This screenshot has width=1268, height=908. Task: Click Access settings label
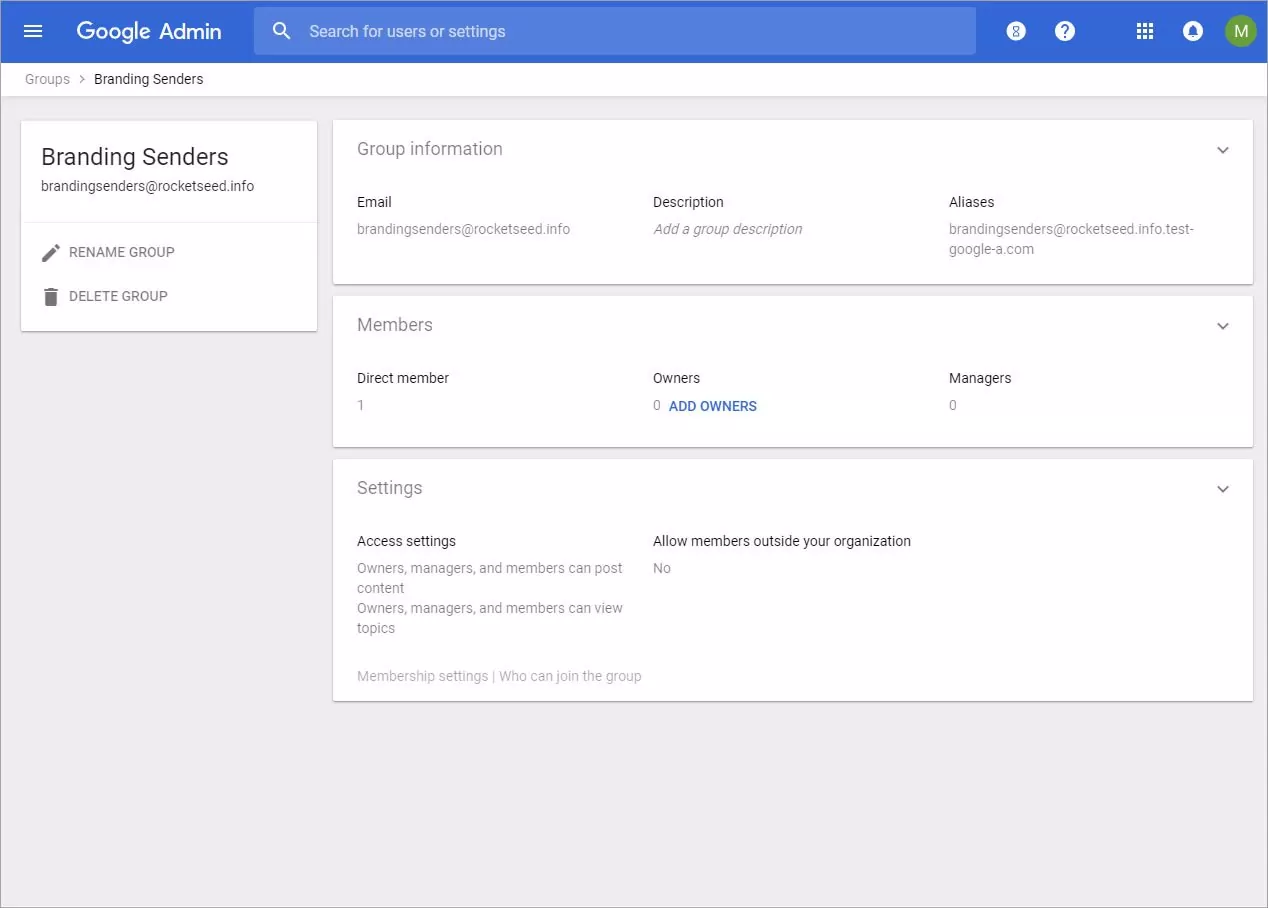(x=406, y=541)
